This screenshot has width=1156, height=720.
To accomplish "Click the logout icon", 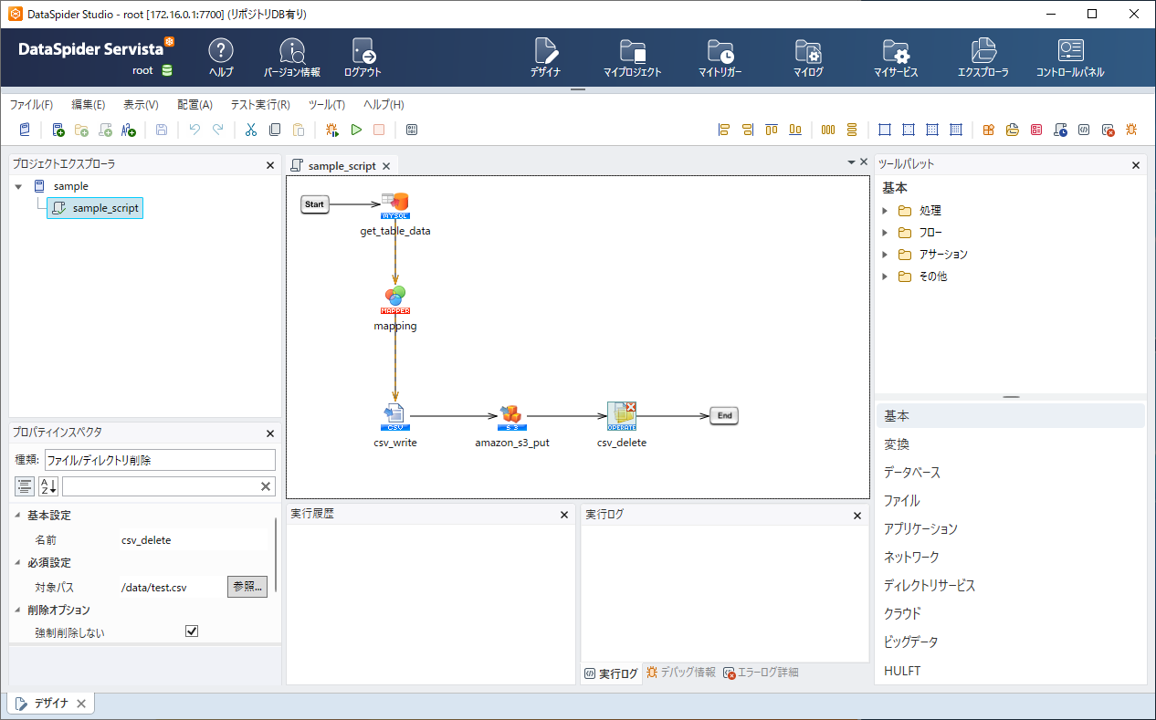I will tap(363, 57).
